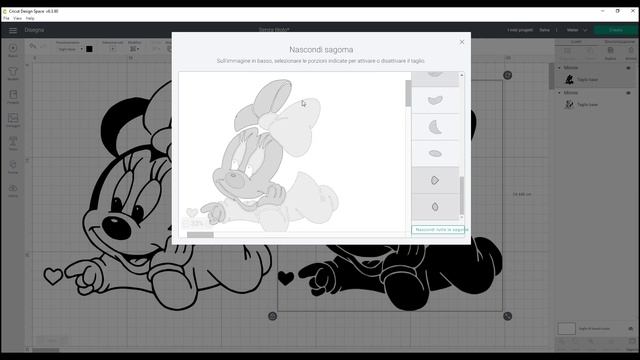Collapse the second Minnie layer group
640x360 pixels.
coord(559,93)
